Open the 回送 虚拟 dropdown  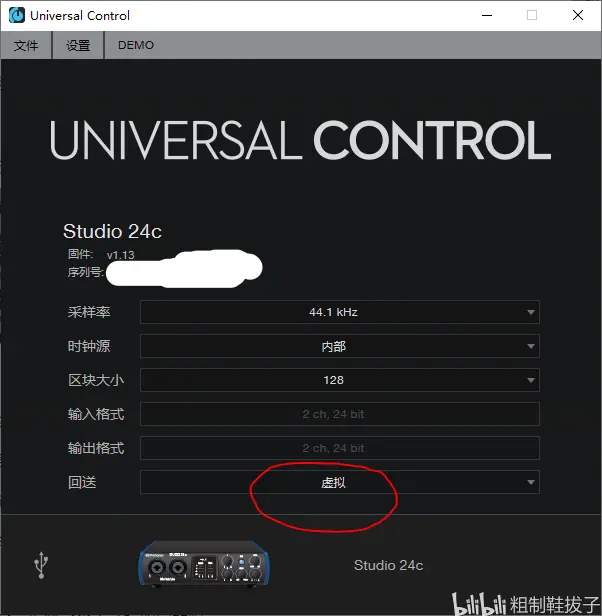point(340,482)
